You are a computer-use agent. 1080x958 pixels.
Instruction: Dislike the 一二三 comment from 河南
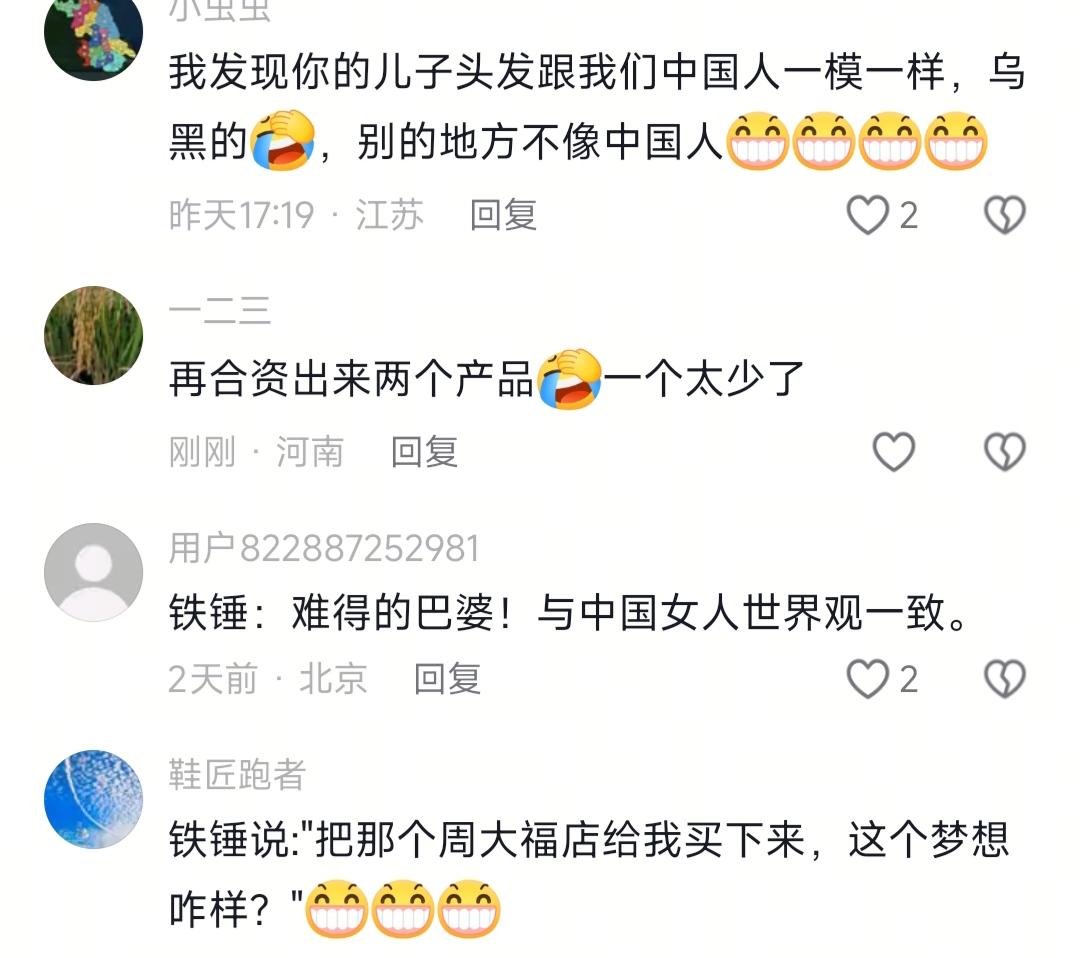1005,452
